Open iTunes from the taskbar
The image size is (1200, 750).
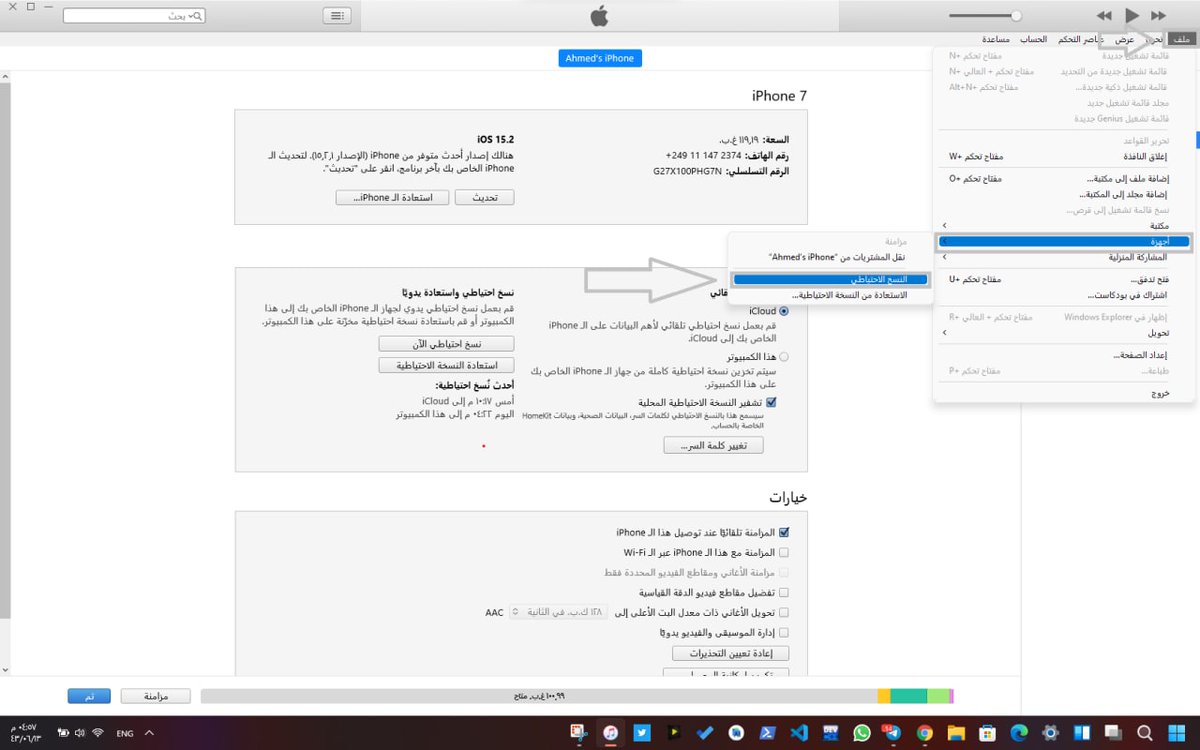coord(610,733)
